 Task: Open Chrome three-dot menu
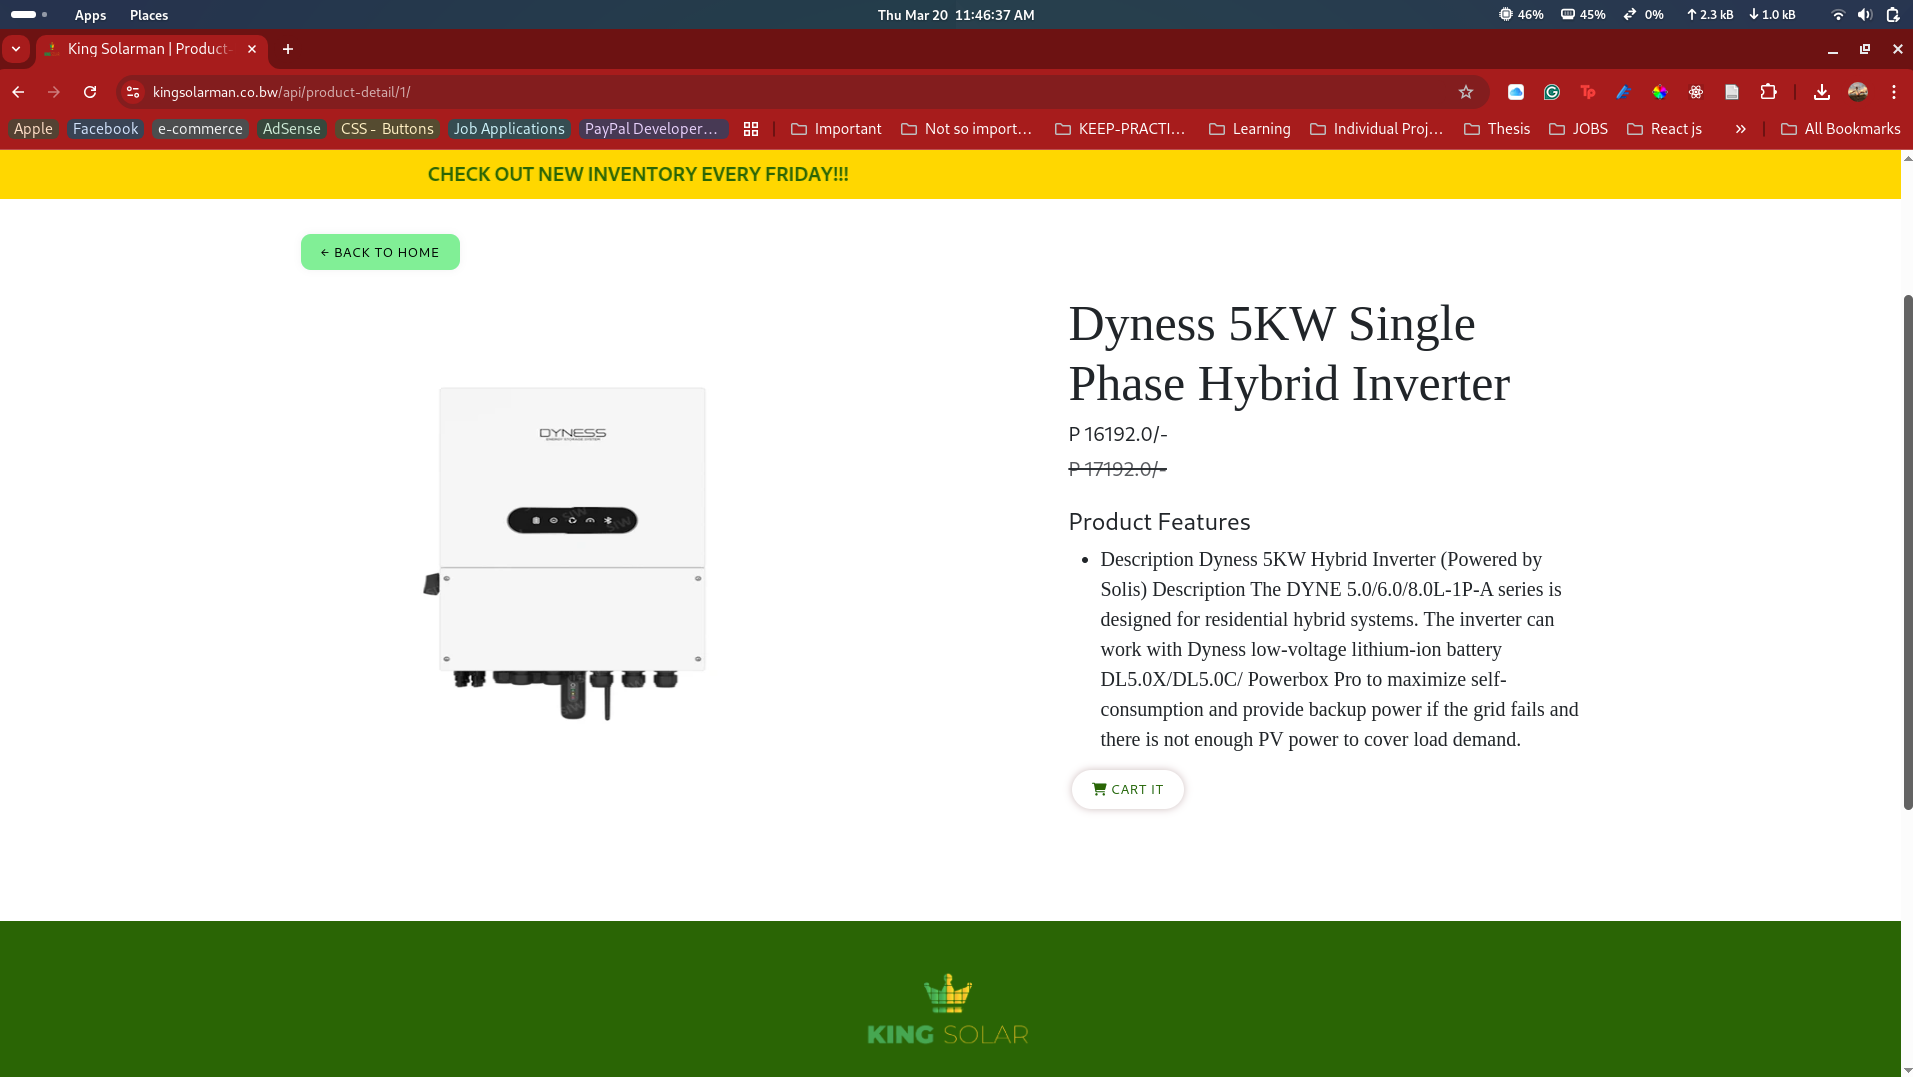click(x=1894, y=92)
